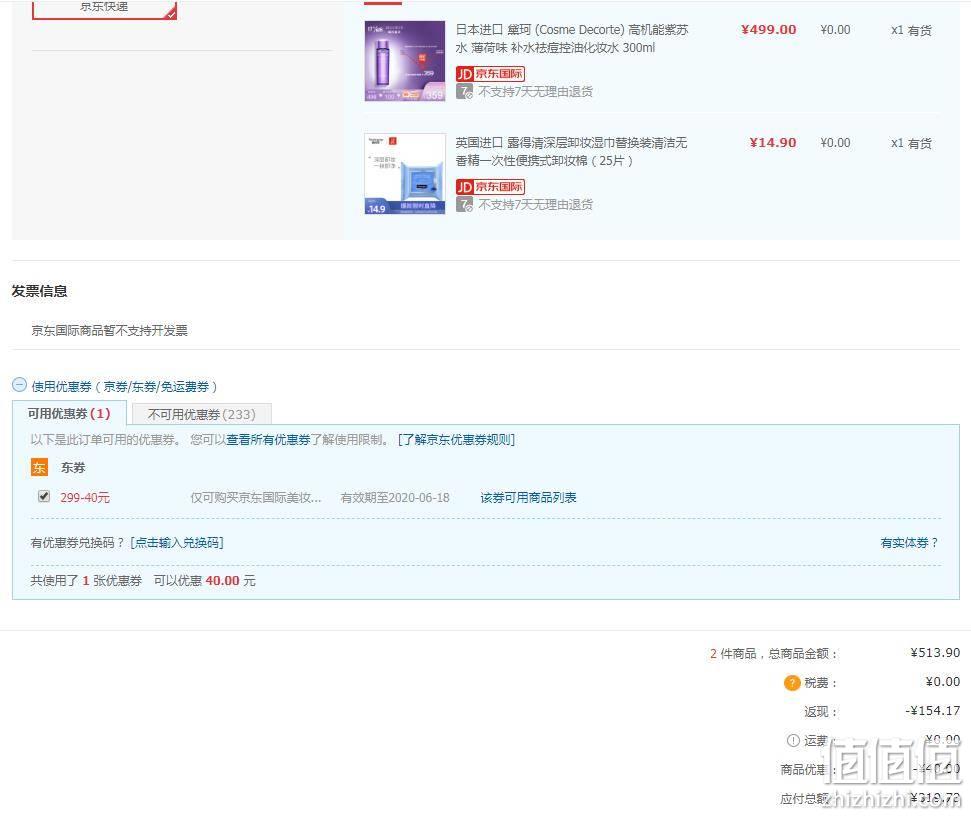Click 点击输入兑换码 to enter a redemption code
Image resolution: width=971 pixels, height=817 pixels.
tap(177, 543)
